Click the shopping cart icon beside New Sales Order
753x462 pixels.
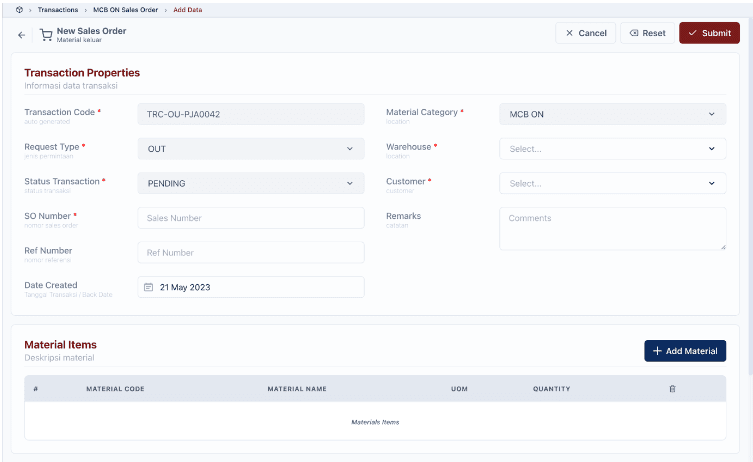click(x=46, y=35)
